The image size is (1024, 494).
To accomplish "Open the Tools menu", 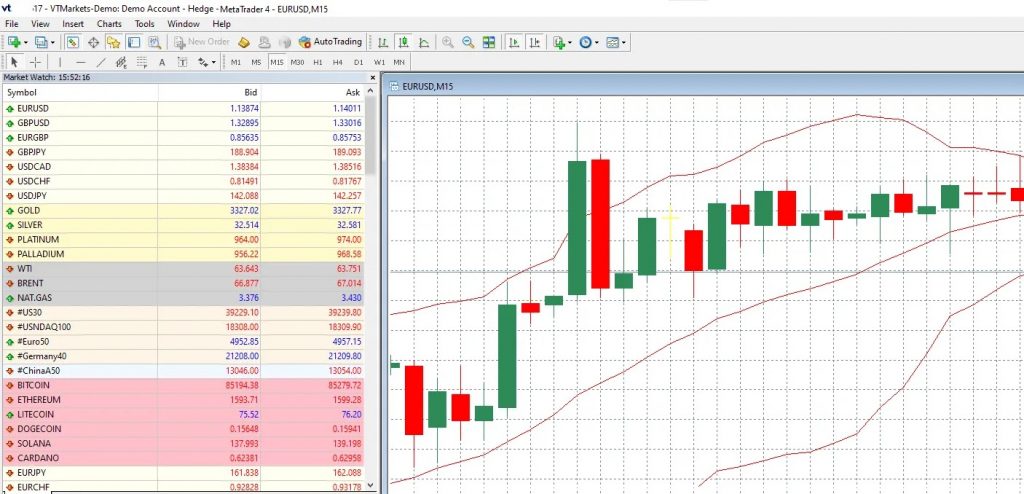I will (x=144, y=24).
